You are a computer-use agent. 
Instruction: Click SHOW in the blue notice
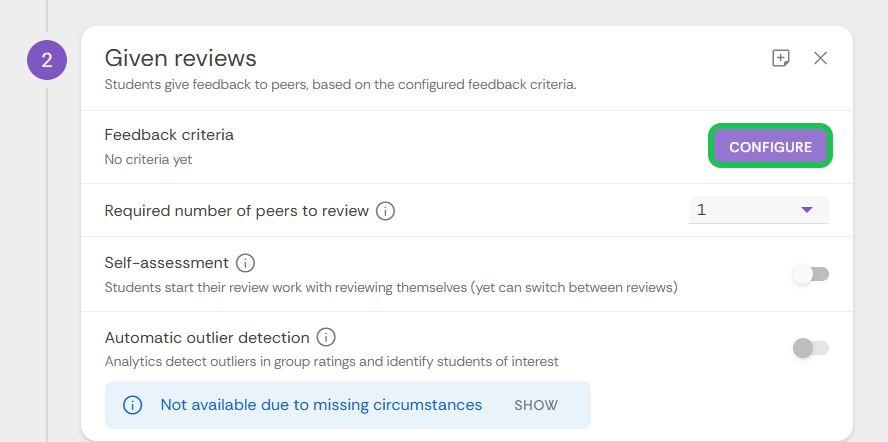(x=536, y=405)
